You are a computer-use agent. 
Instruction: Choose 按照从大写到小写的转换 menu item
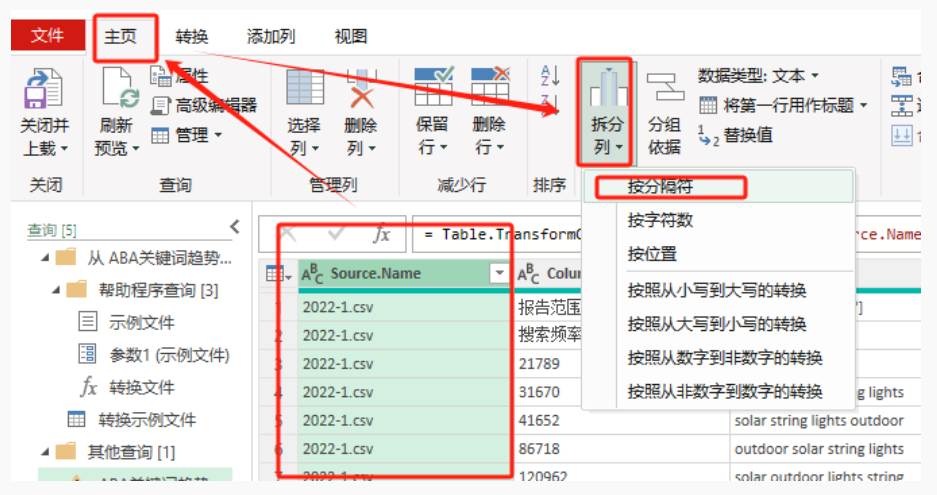[718, 324]
